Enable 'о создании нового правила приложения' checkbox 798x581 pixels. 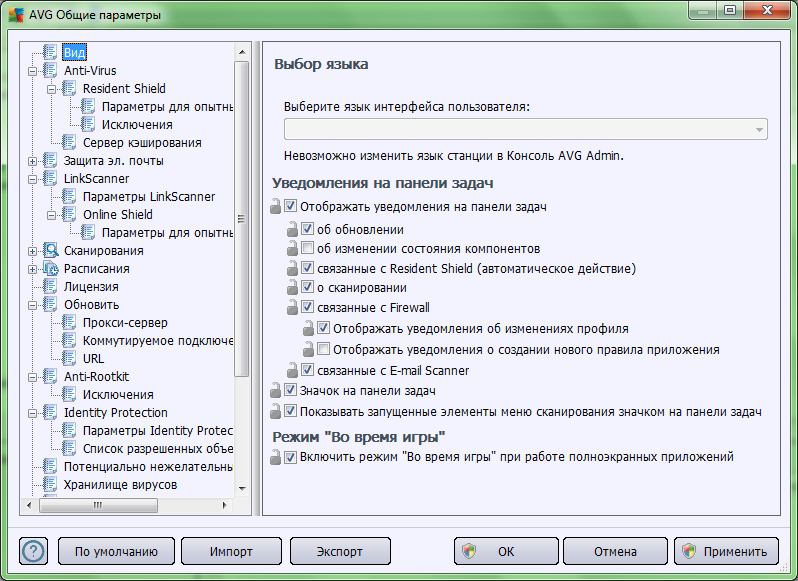[x=323, y=349]
